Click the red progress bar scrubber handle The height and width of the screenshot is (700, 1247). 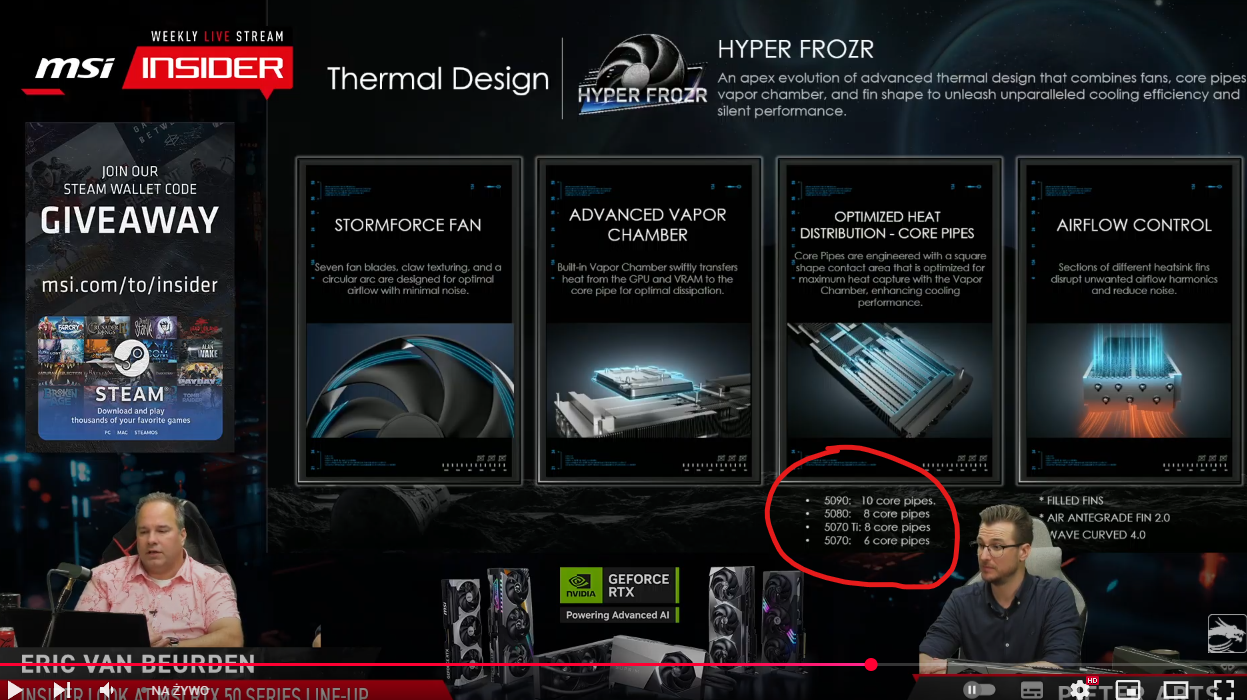pyautogui.click(x=871, y=664)
